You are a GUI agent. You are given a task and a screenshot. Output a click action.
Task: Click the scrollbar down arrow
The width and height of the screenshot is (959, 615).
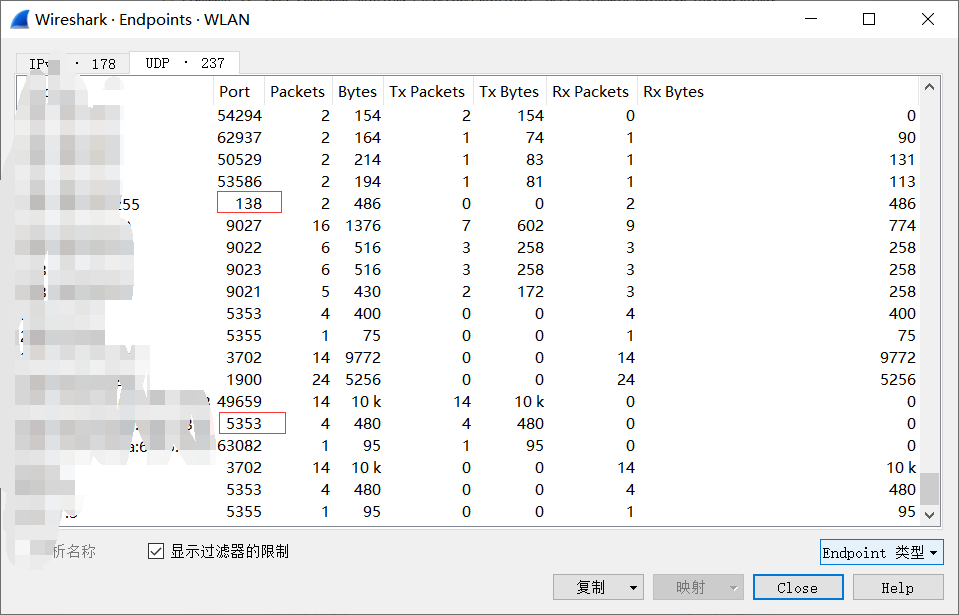[x=930, y=514]
